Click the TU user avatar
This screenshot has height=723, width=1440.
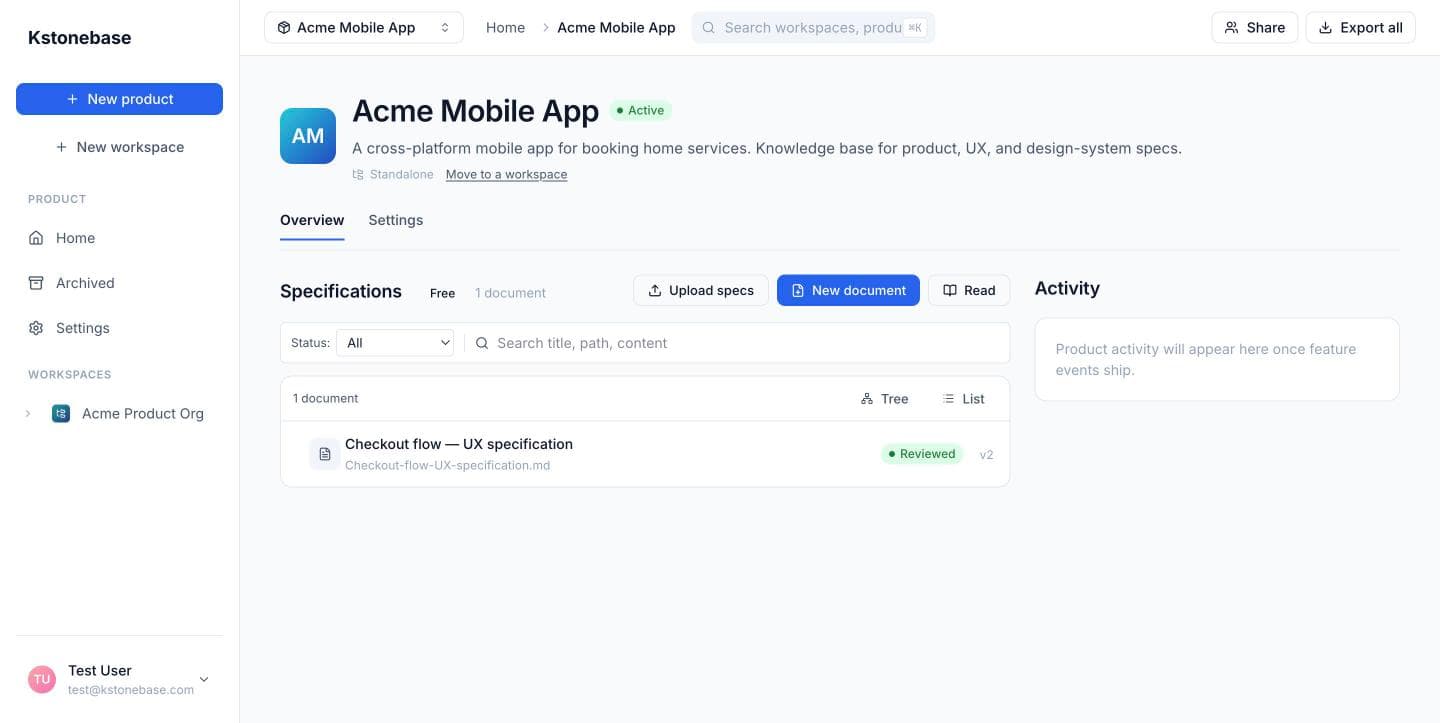[42, 680]
